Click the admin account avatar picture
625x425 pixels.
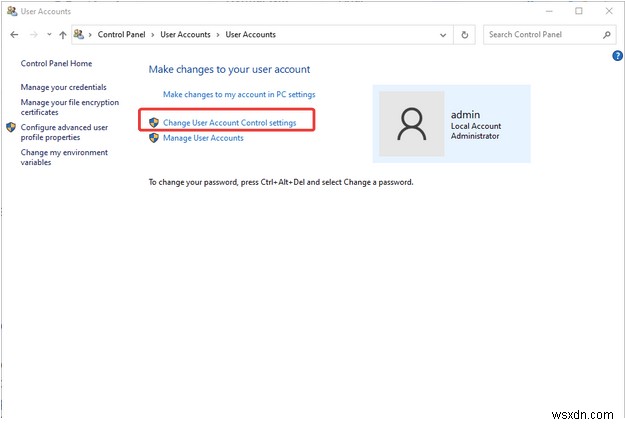(x=411, y=124)
